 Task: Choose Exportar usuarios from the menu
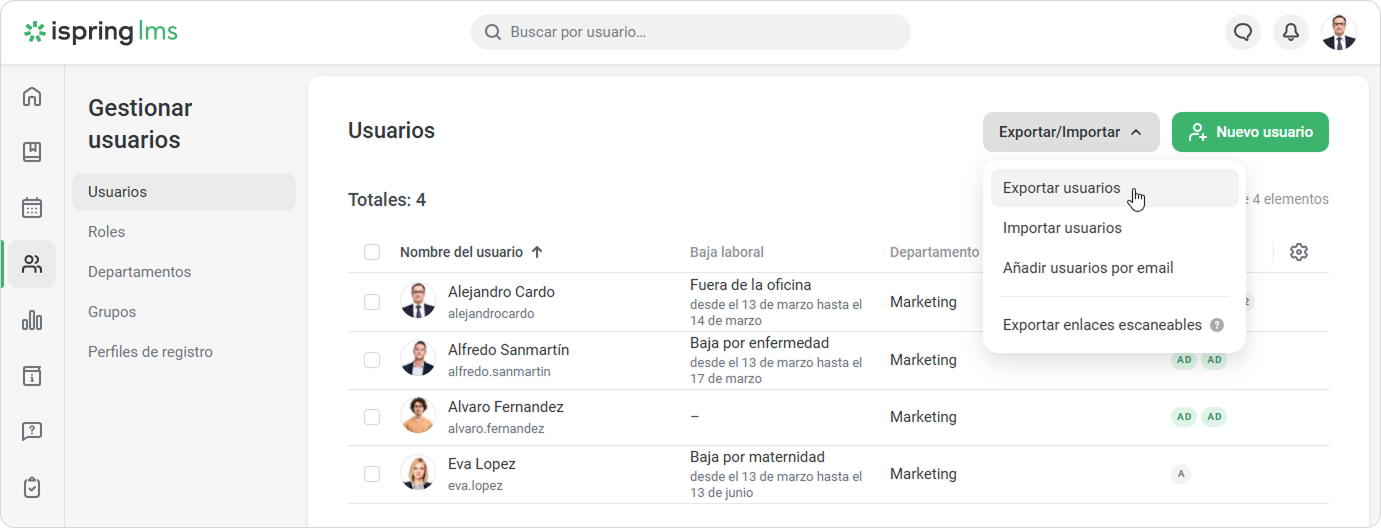pyautogui.click(x=1061, y=188)
